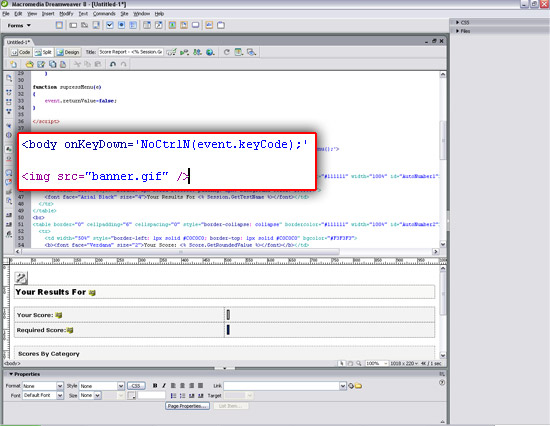Open the Format dropdown
Viewport: 550px width, 426px height.
[x=60, y=386]
